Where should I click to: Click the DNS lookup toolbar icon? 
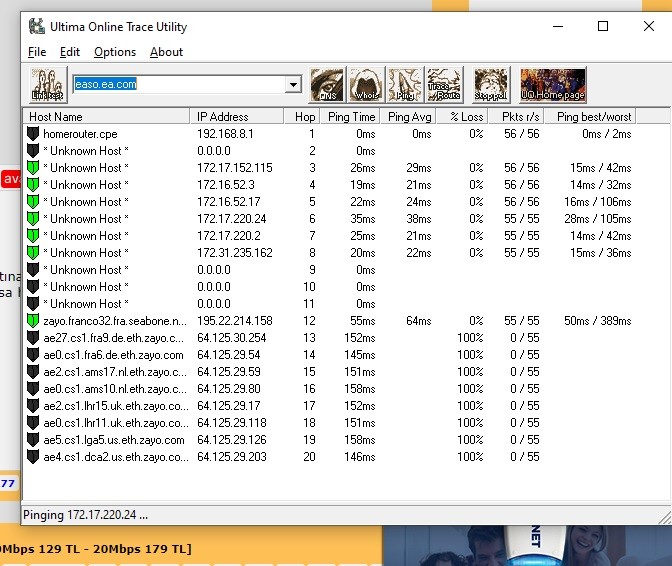click(327, 85)
